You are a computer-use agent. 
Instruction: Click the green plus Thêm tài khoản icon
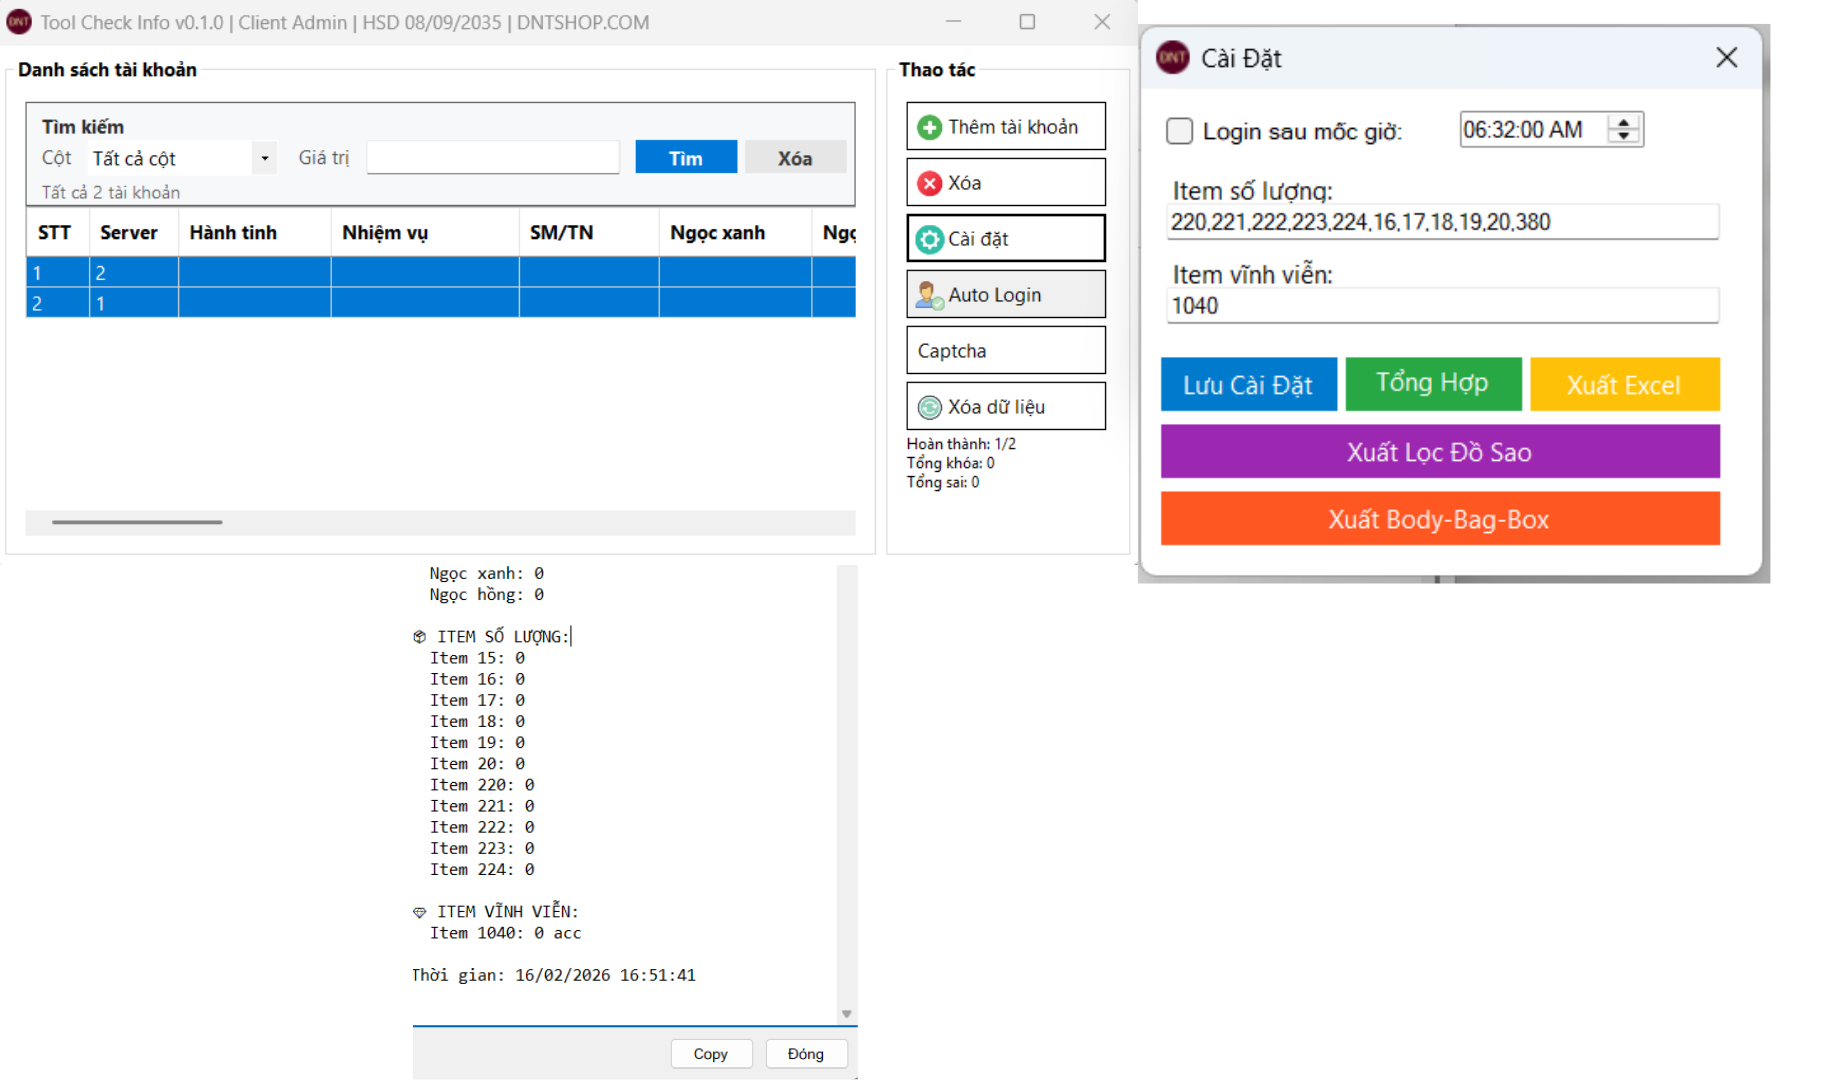pyautogui.click(x=929, y=127)
